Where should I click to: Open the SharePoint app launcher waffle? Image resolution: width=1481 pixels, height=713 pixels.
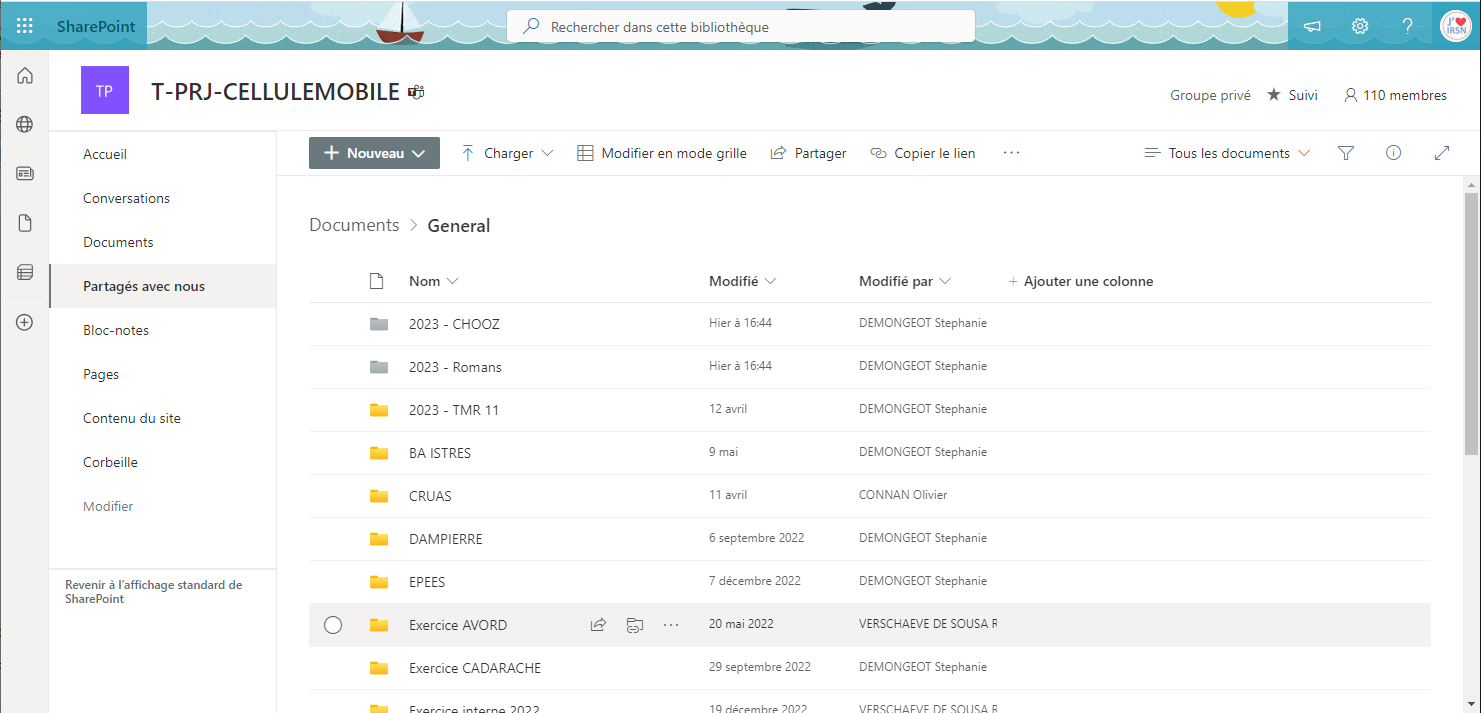[24, 26]
